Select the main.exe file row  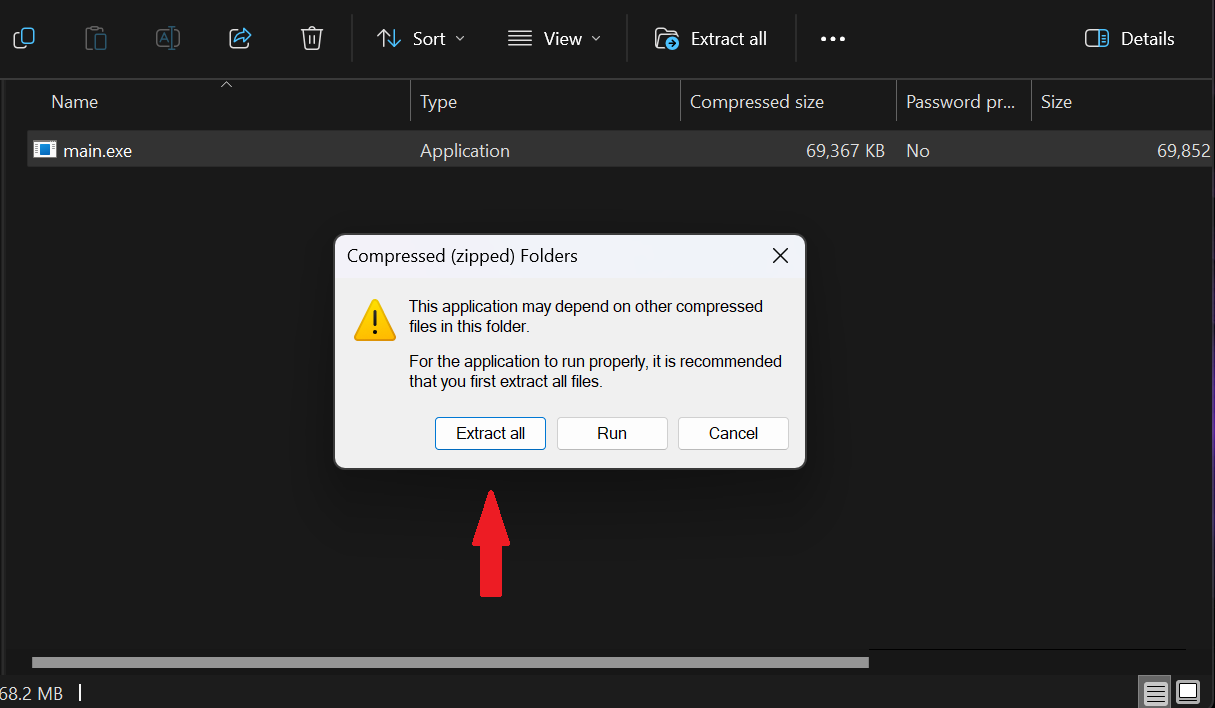click(98, 151)
